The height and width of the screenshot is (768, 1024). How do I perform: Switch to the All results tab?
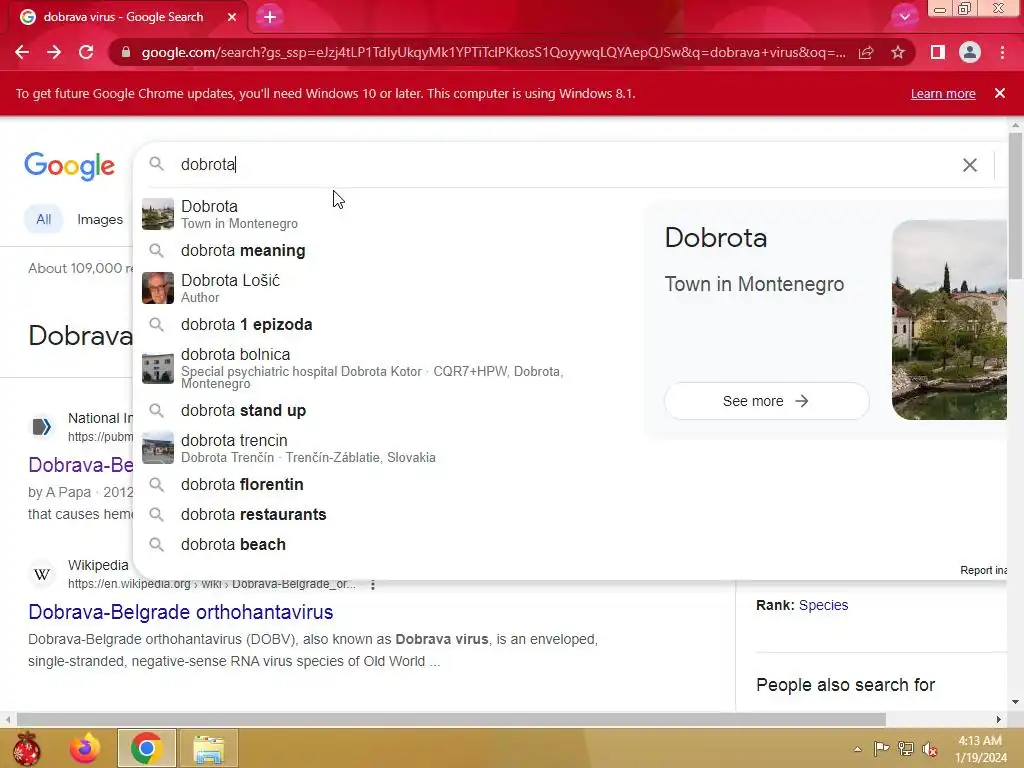(43, 219)
